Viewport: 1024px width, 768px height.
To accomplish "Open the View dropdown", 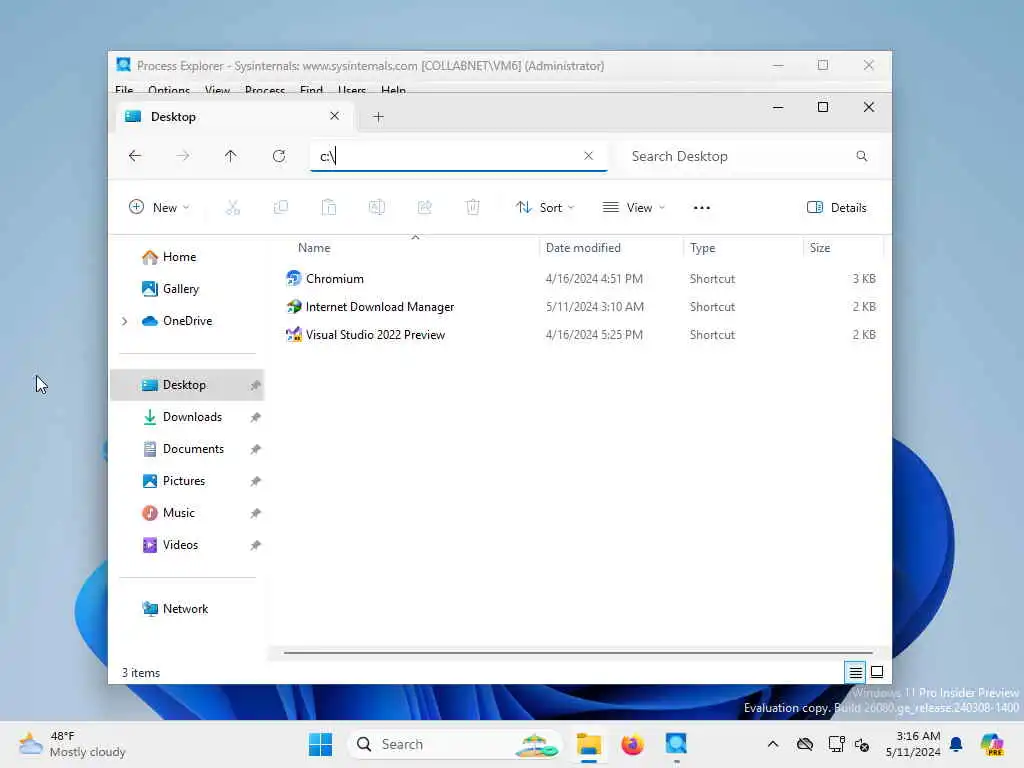I will (633, 208).
